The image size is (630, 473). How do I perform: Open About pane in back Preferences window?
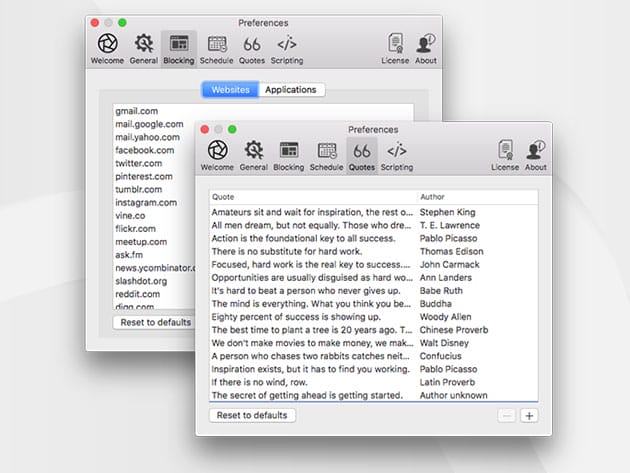click(x=426, y=49)
